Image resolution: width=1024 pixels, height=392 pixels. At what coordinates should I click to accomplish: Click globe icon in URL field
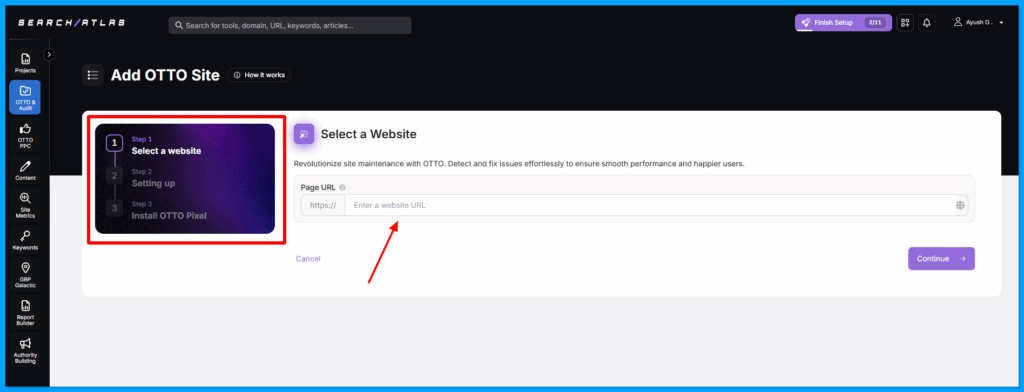(x=960, y=205)
